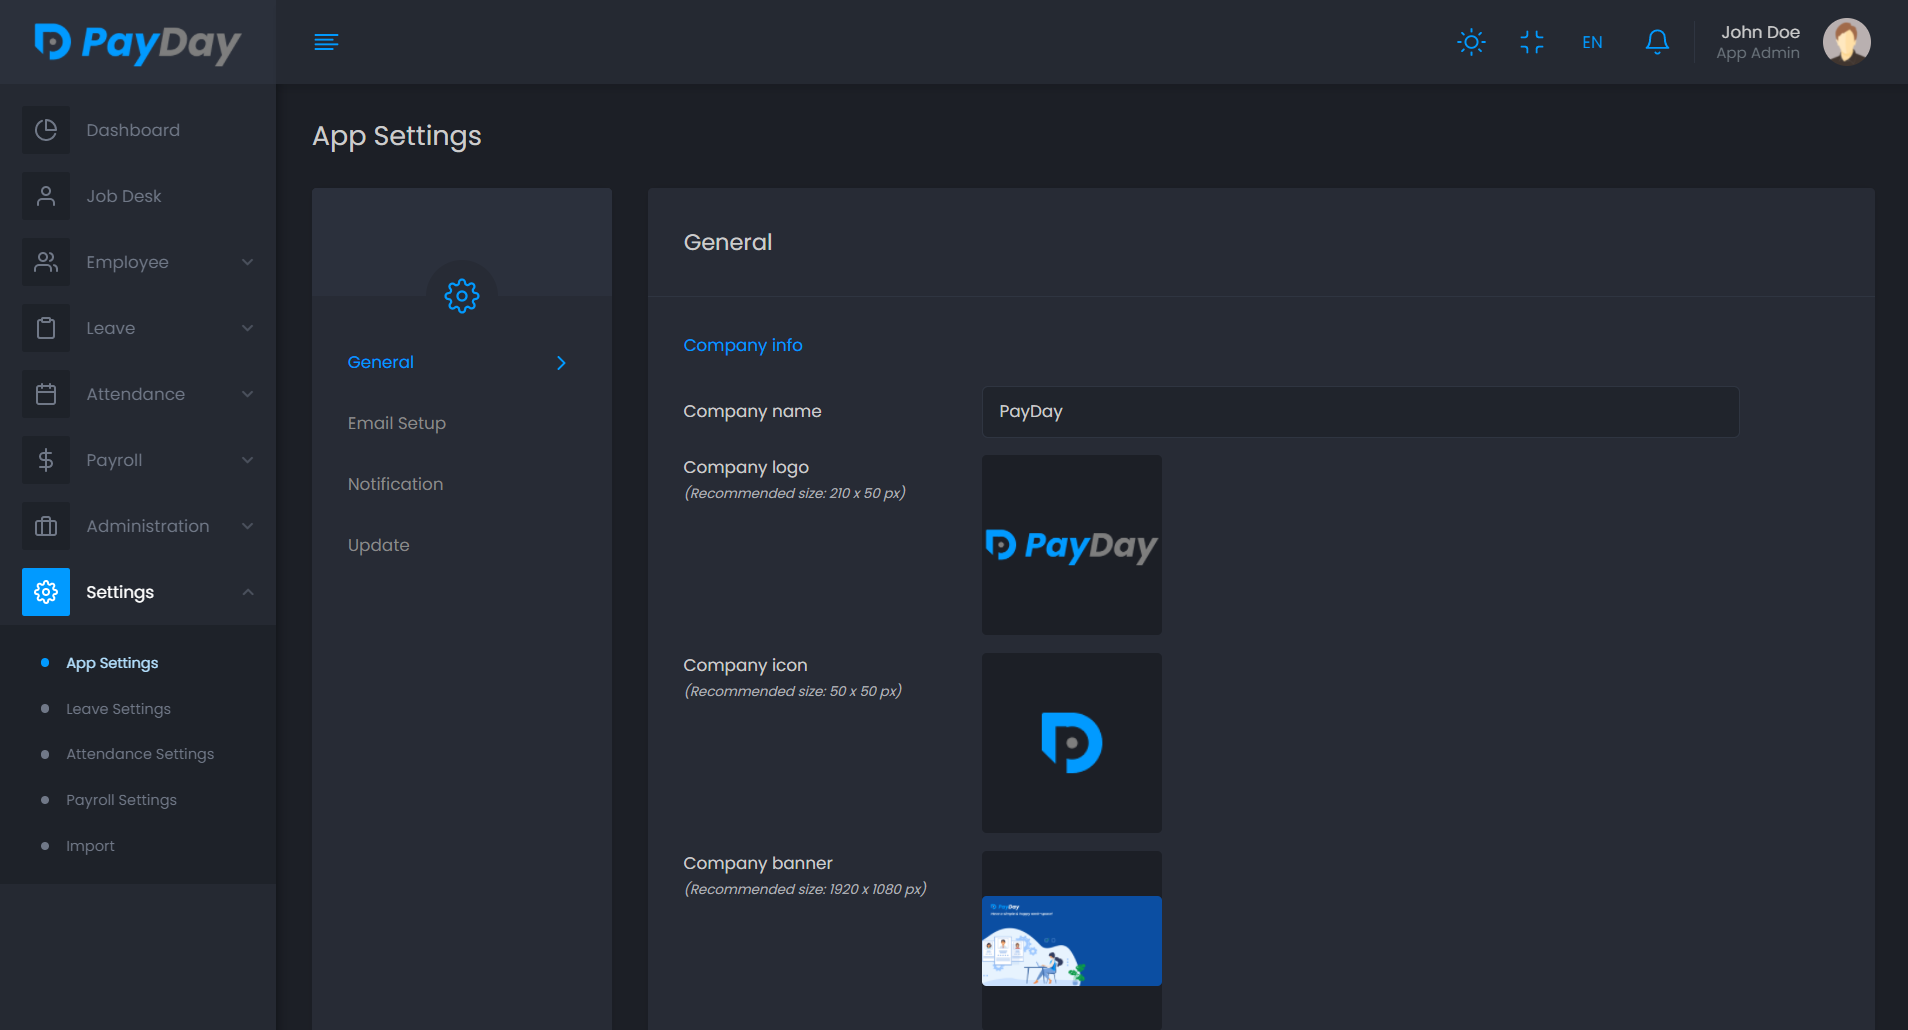Collapse the Settings menu chevron
The width and height of the screenshot is (1908, 1030).
click(247, 592)
